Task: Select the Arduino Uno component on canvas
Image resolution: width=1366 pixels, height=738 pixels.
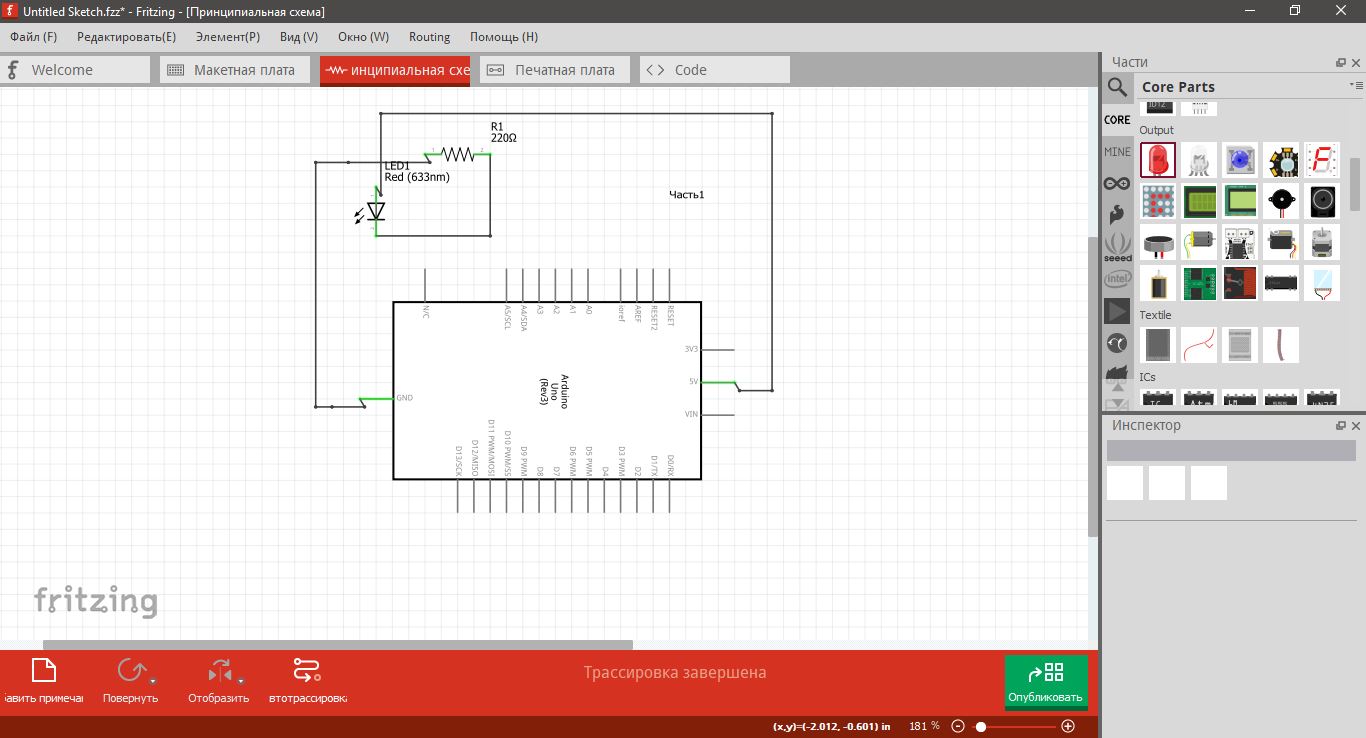Action: 547,391
